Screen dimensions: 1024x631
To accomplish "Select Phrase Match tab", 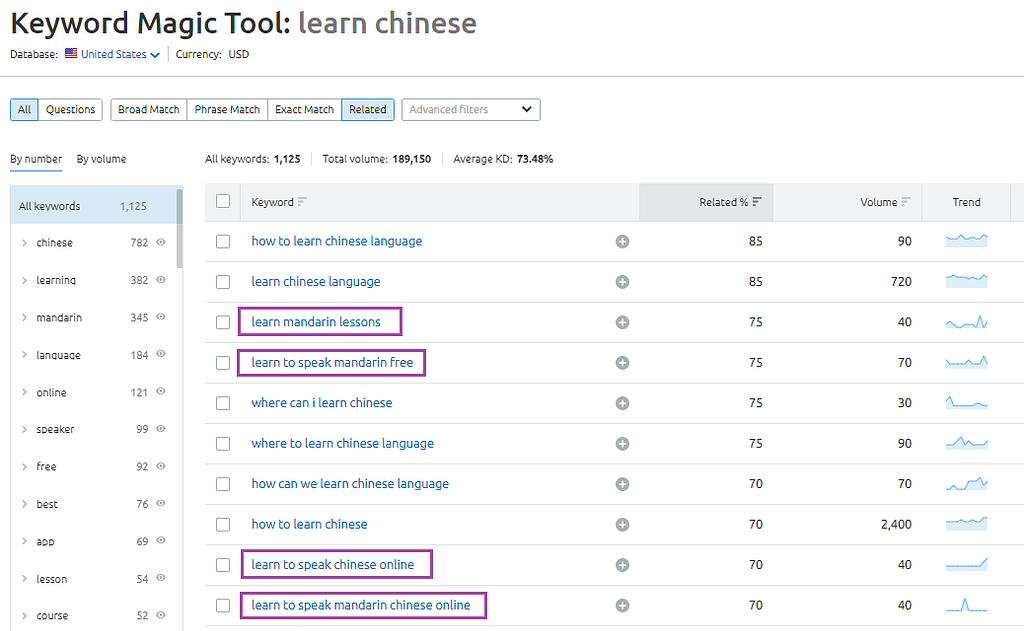I will pyautogui.click(x=227, y=110).
